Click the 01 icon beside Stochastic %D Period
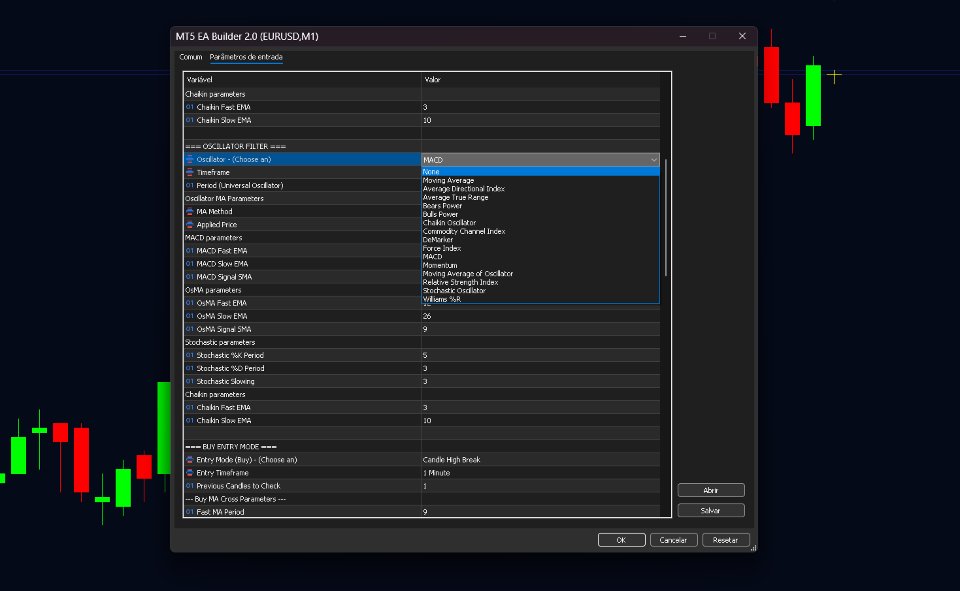The width and height of the screenshot is (960, 591). [190, 369]
